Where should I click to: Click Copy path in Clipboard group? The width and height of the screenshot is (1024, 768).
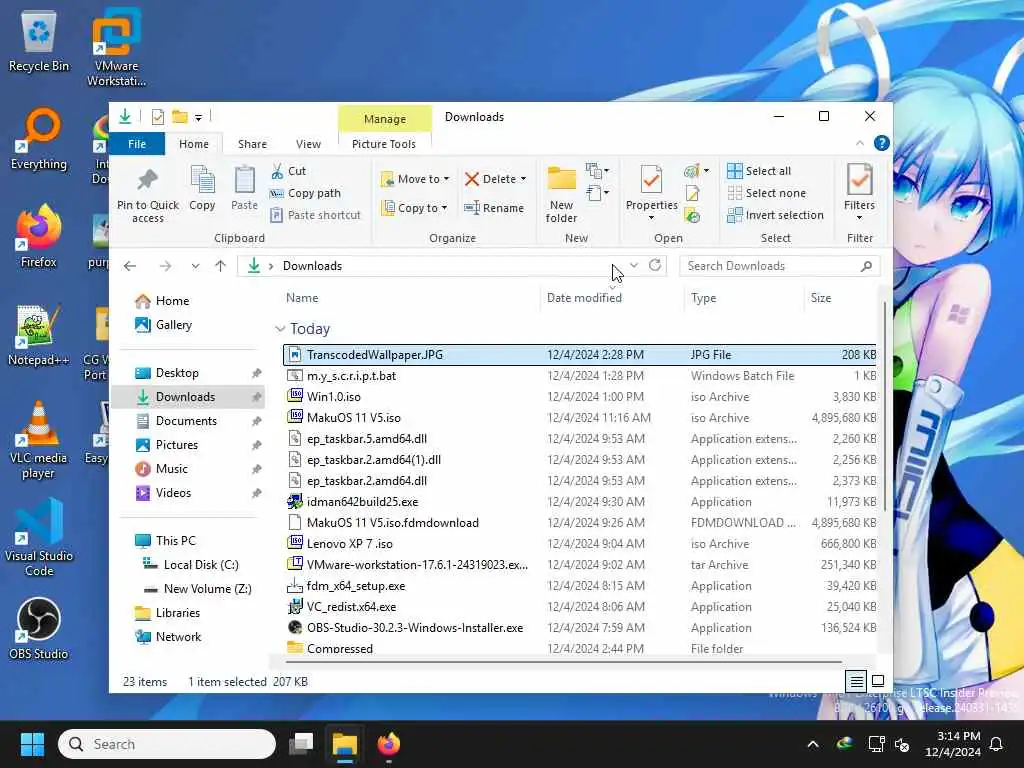pyautogui.click(x=306, y=193)
